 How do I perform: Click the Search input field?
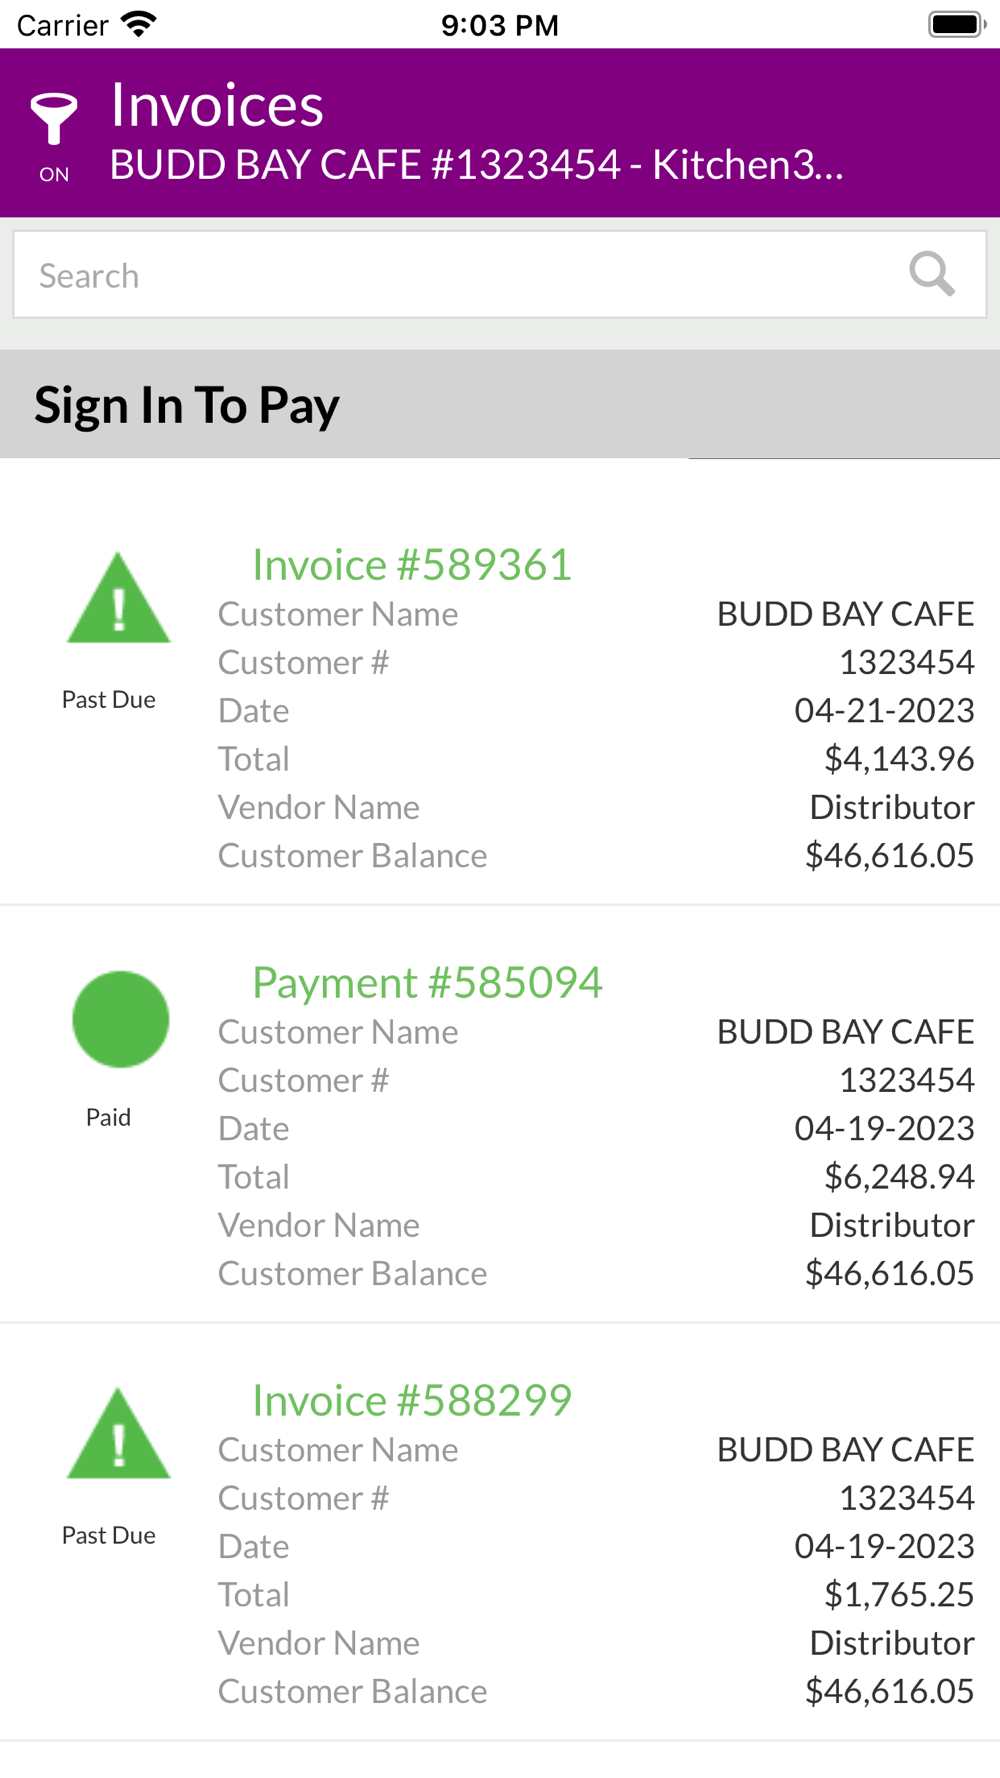click(500, 275)
